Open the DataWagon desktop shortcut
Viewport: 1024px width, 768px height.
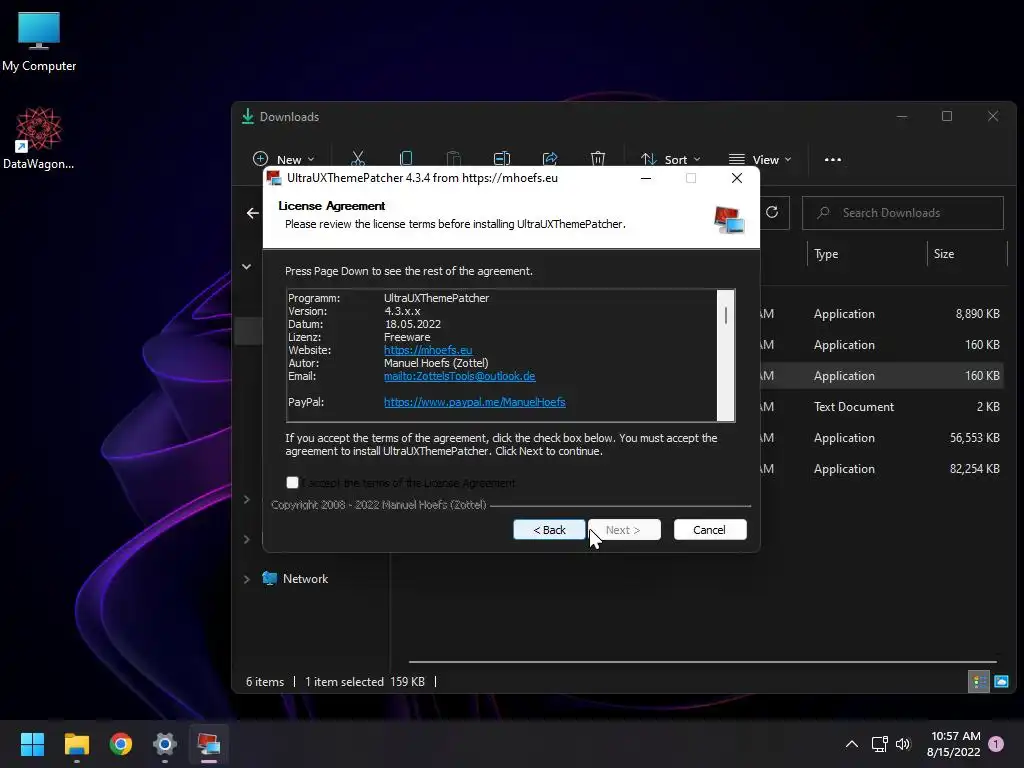tap(39, 138)
